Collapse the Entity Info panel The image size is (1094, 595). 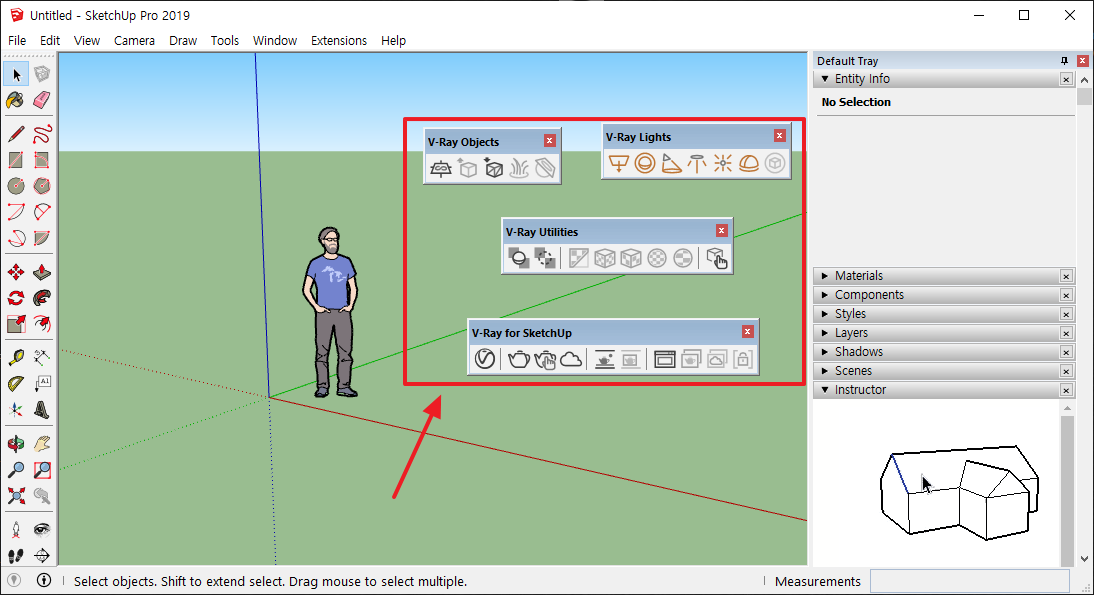click(825, 79)
